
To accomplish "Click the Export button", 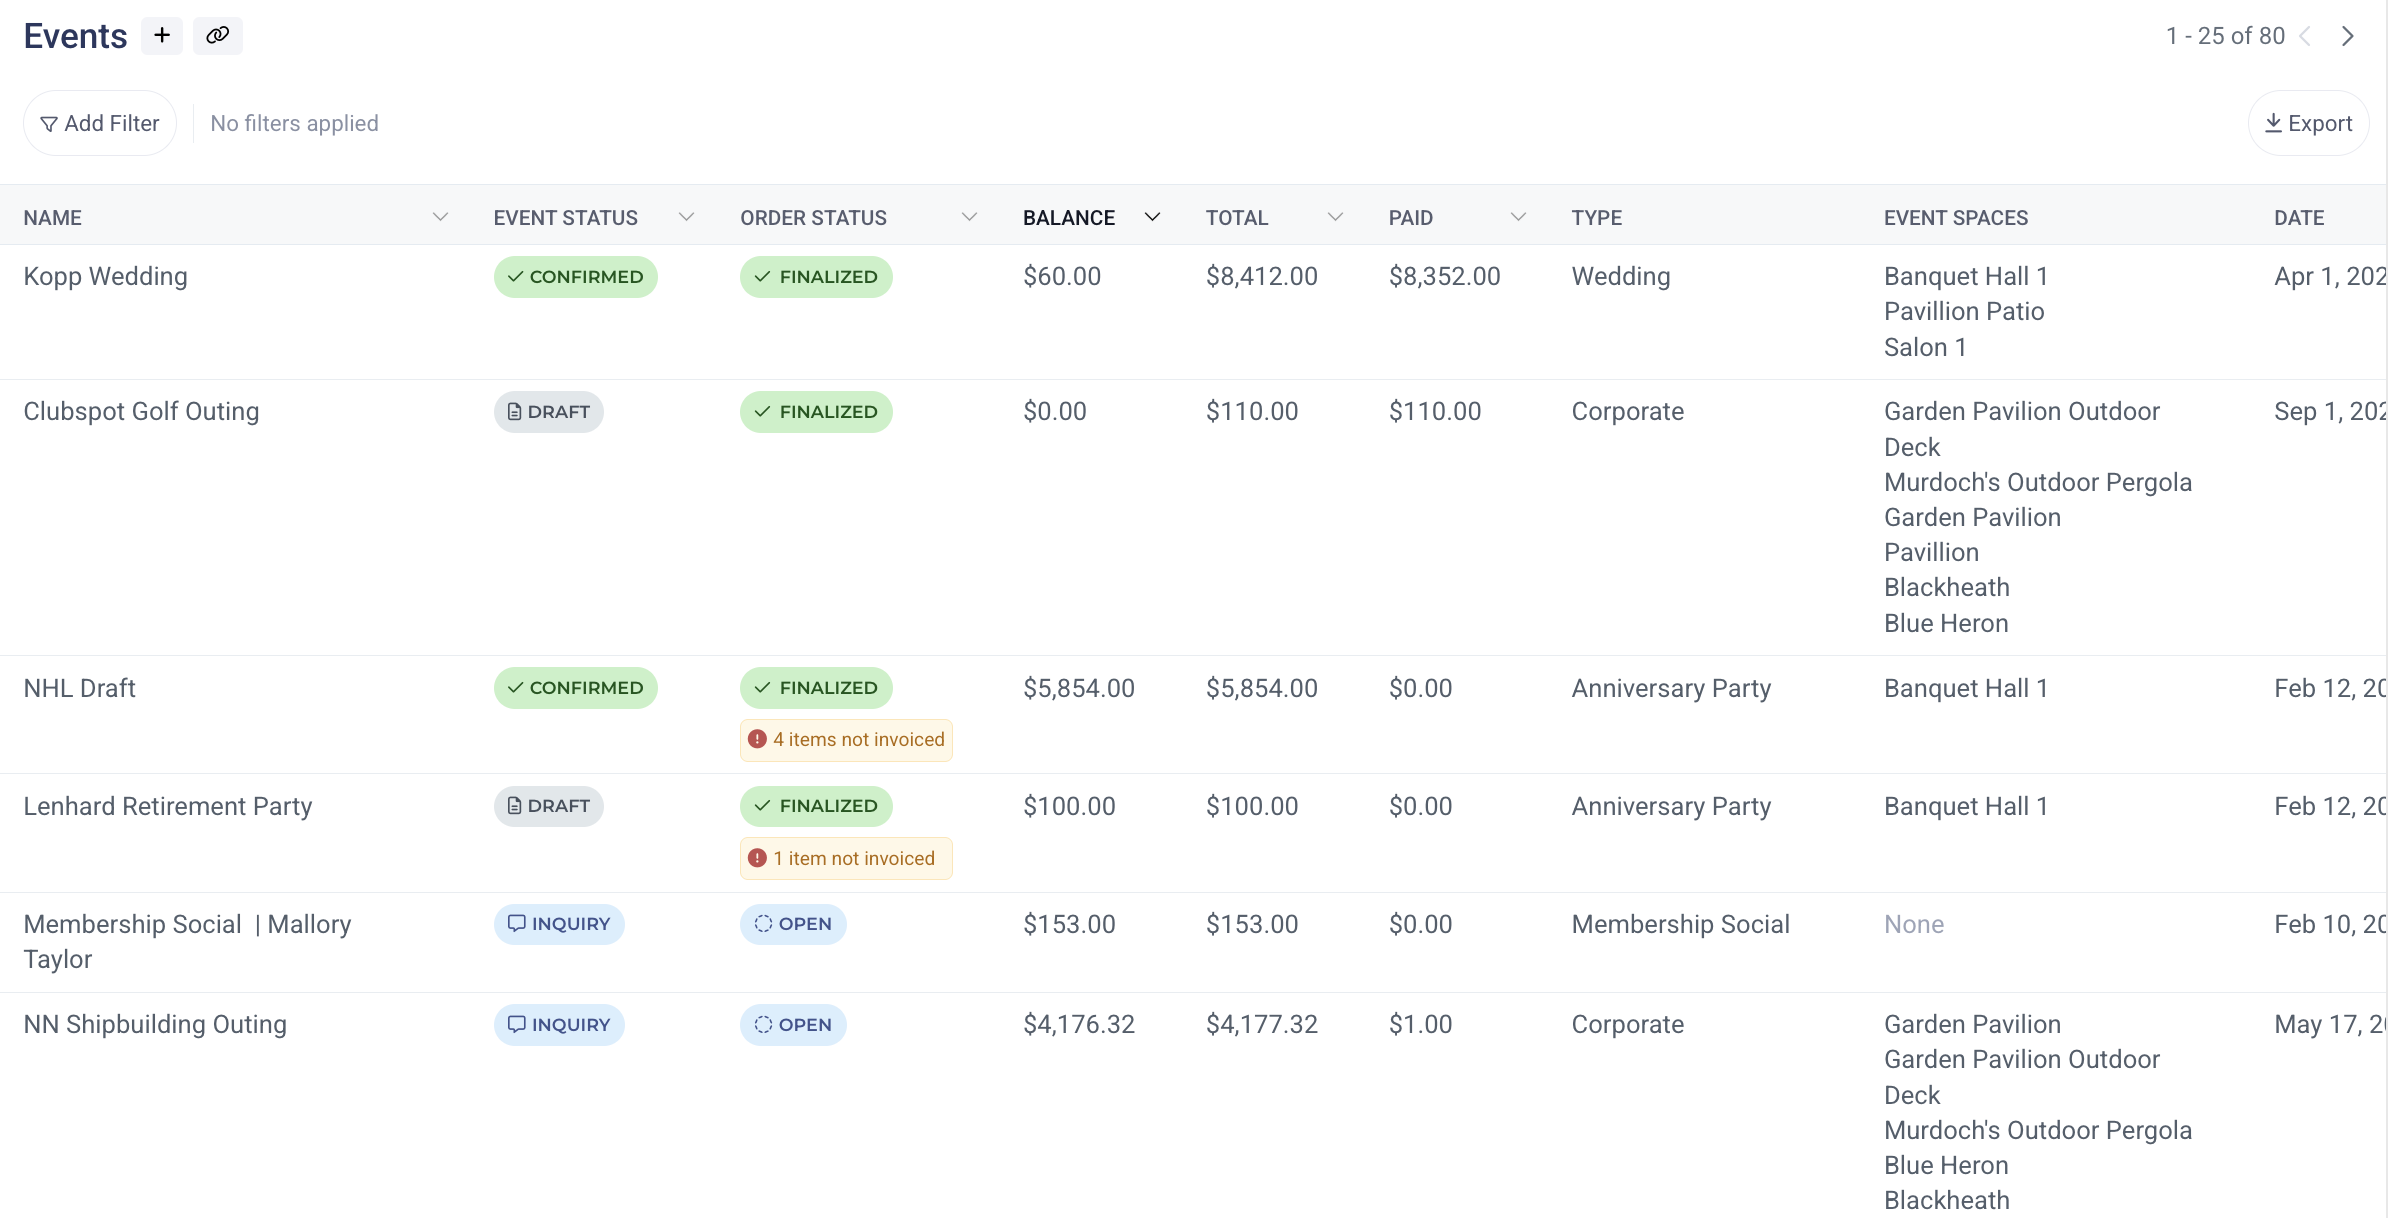I will click(x=2308, y=123).
